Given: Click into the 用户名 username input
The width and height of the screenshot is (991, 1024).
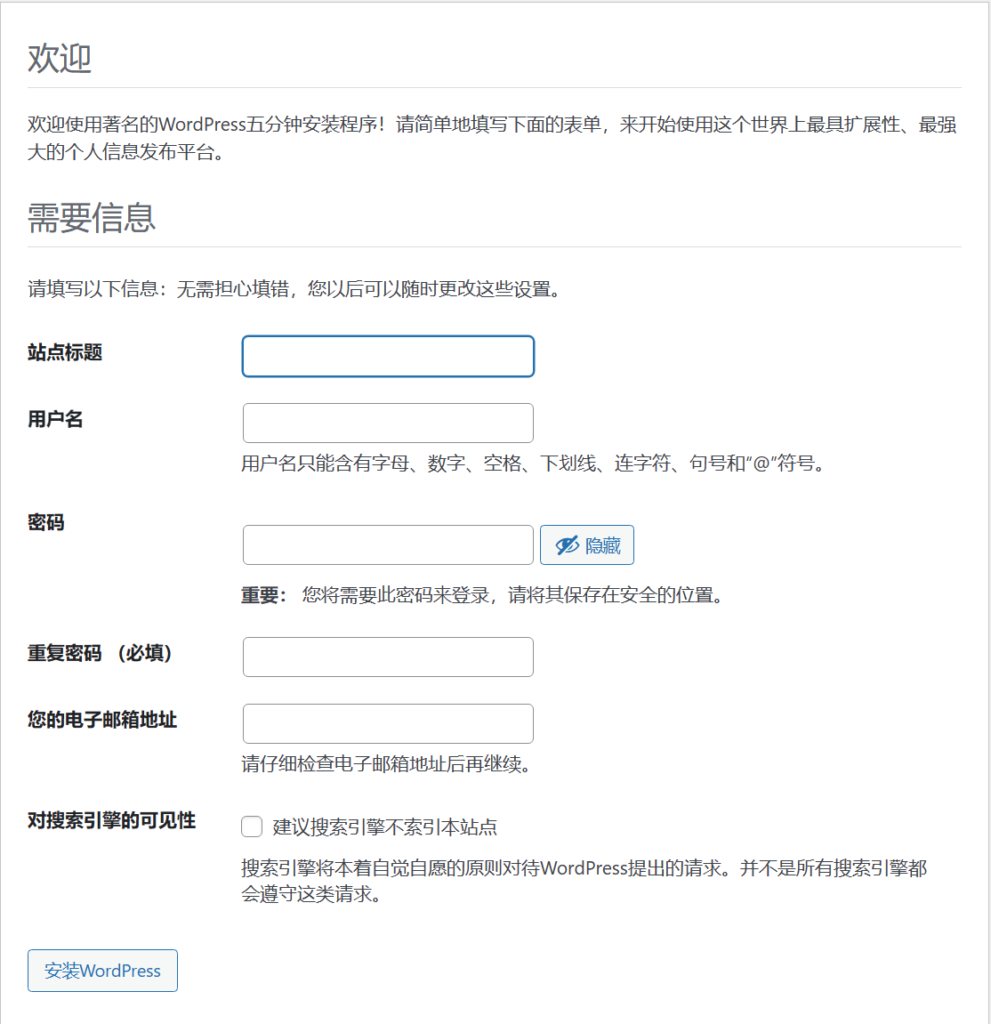Looking at the screenshot, I should coord(388,423).
